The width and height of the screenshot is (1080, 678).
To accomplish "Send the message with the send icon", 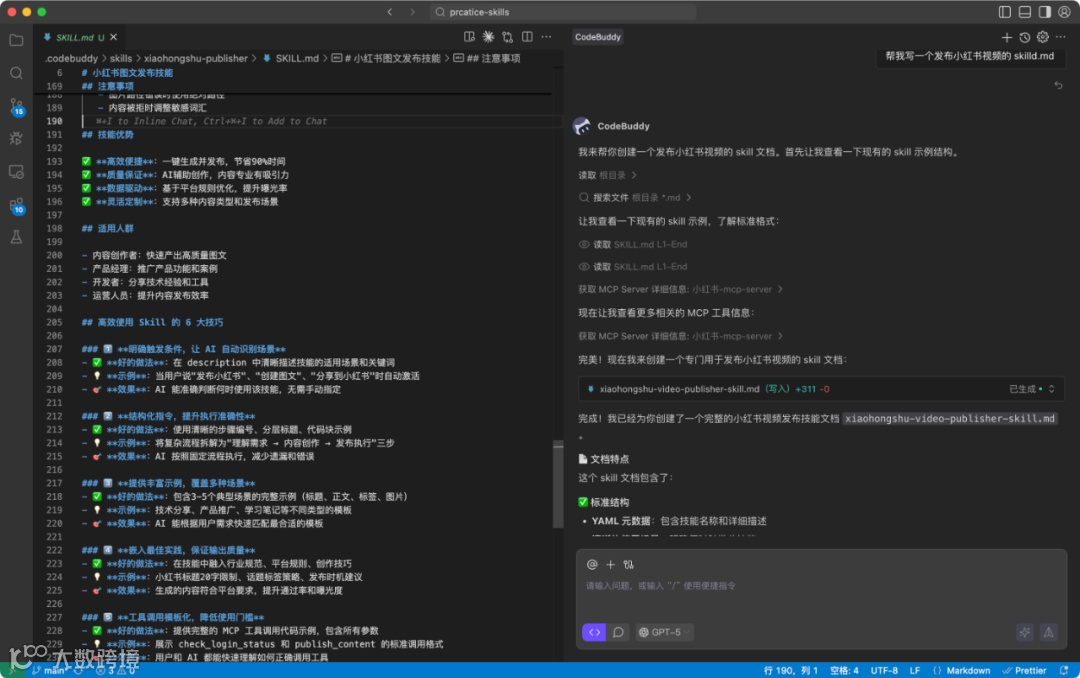I will 1048,632.
